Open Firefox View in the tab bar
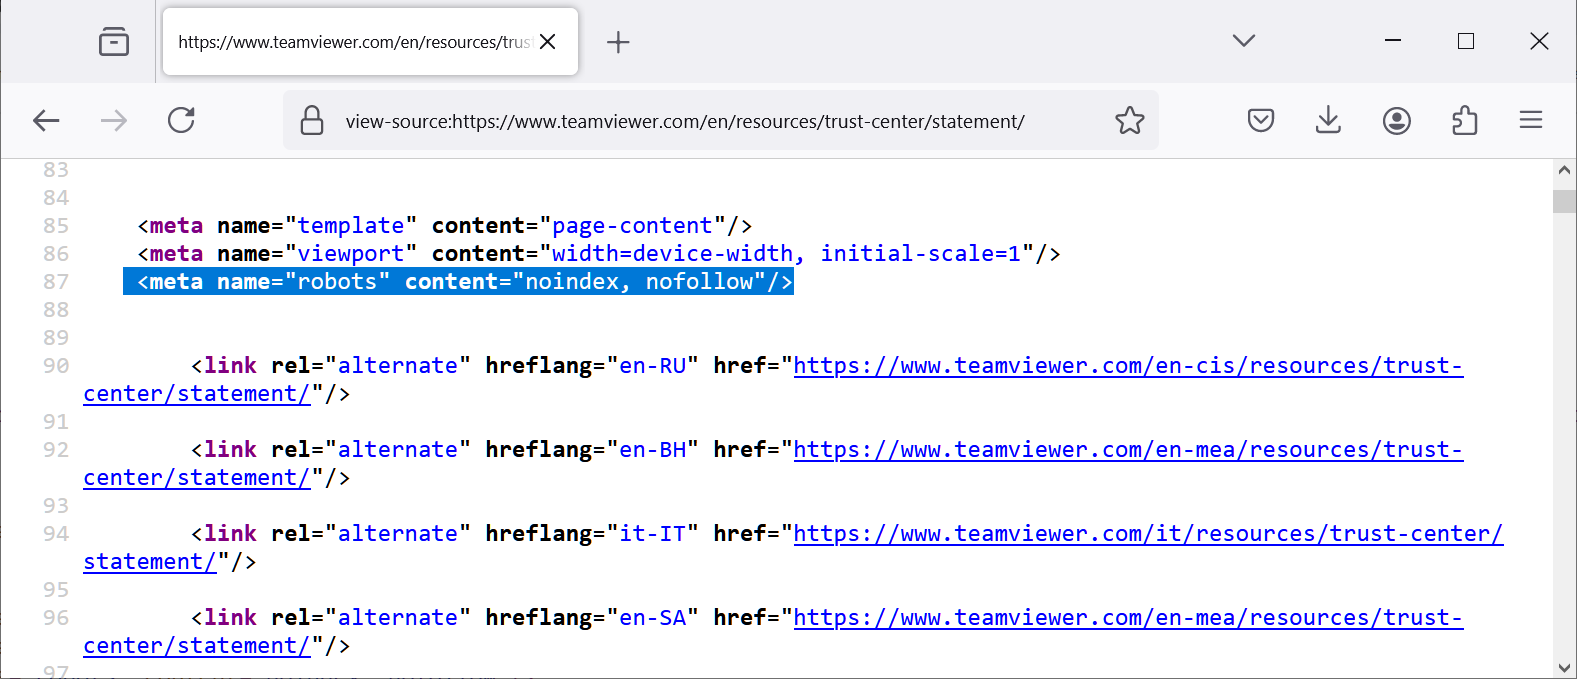1577x679 pixels. click(x=114, y=42)
